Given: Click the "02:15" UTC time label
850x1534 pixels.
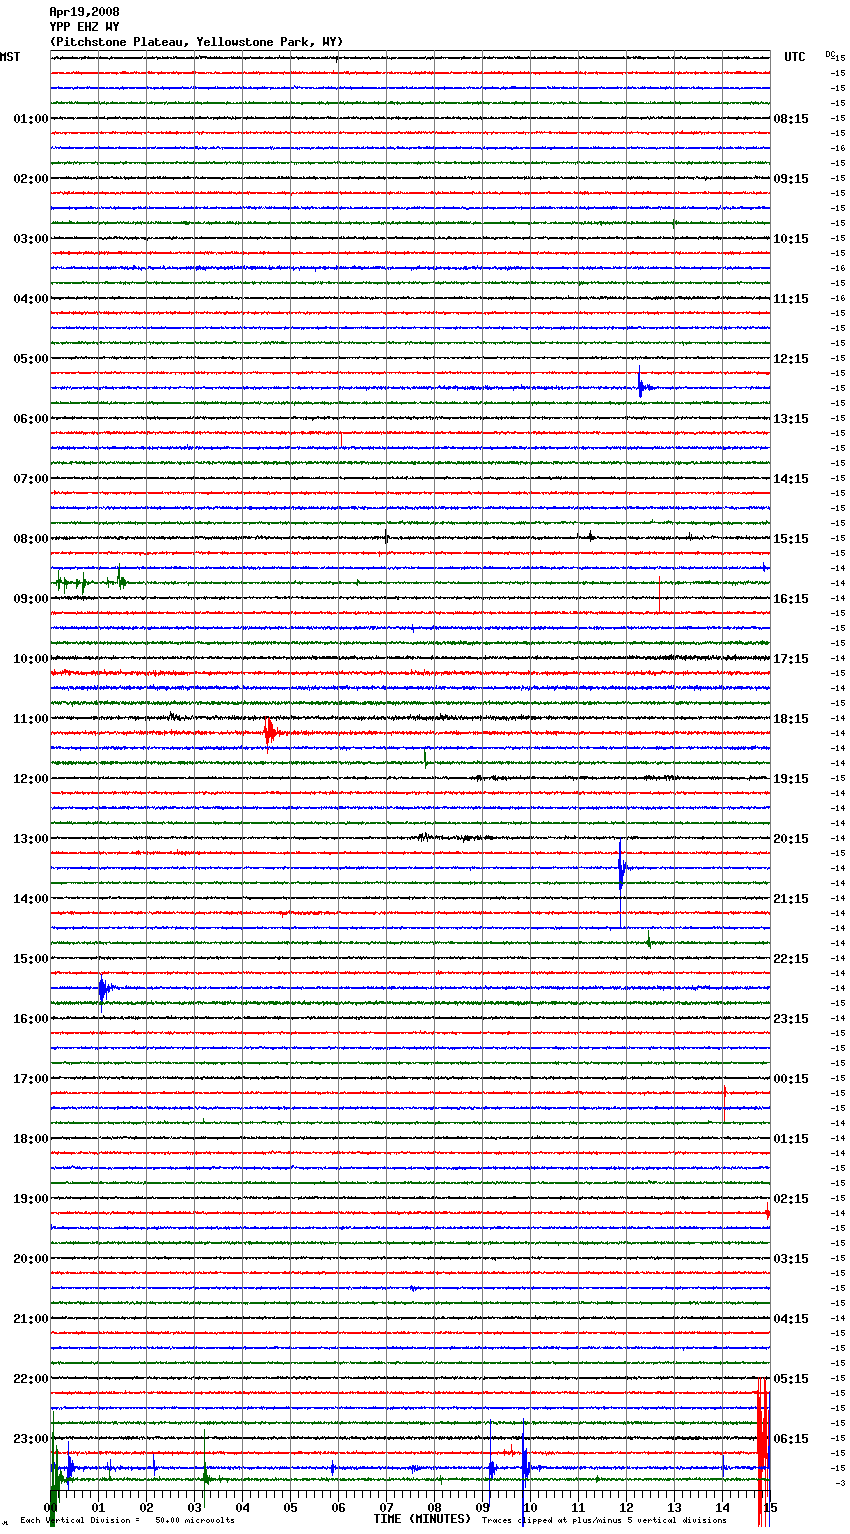Looking at the screenshot, I should pos(791,1199).
